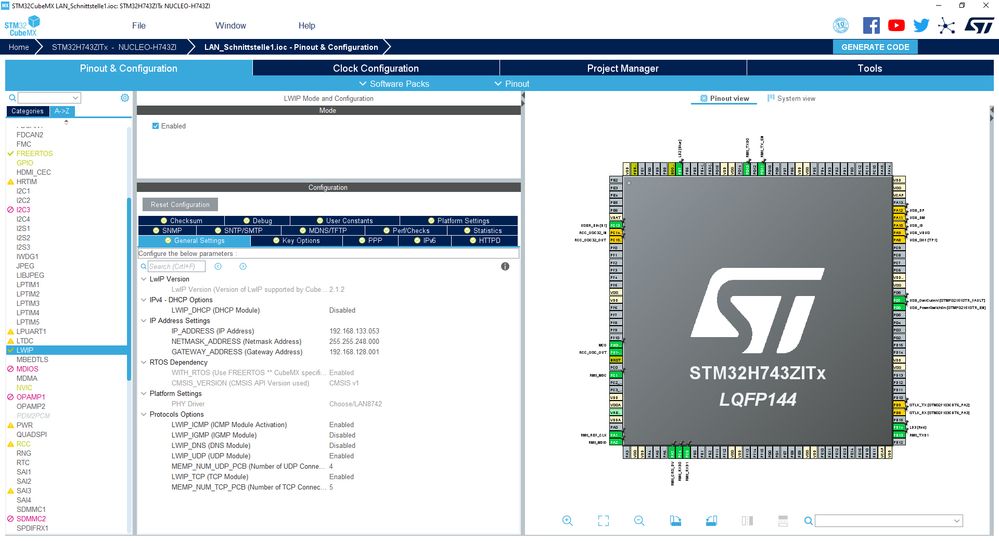Screen dimensions: 999x541
Task: Open the Key Options settings tab
Action: tap(296, 241)
